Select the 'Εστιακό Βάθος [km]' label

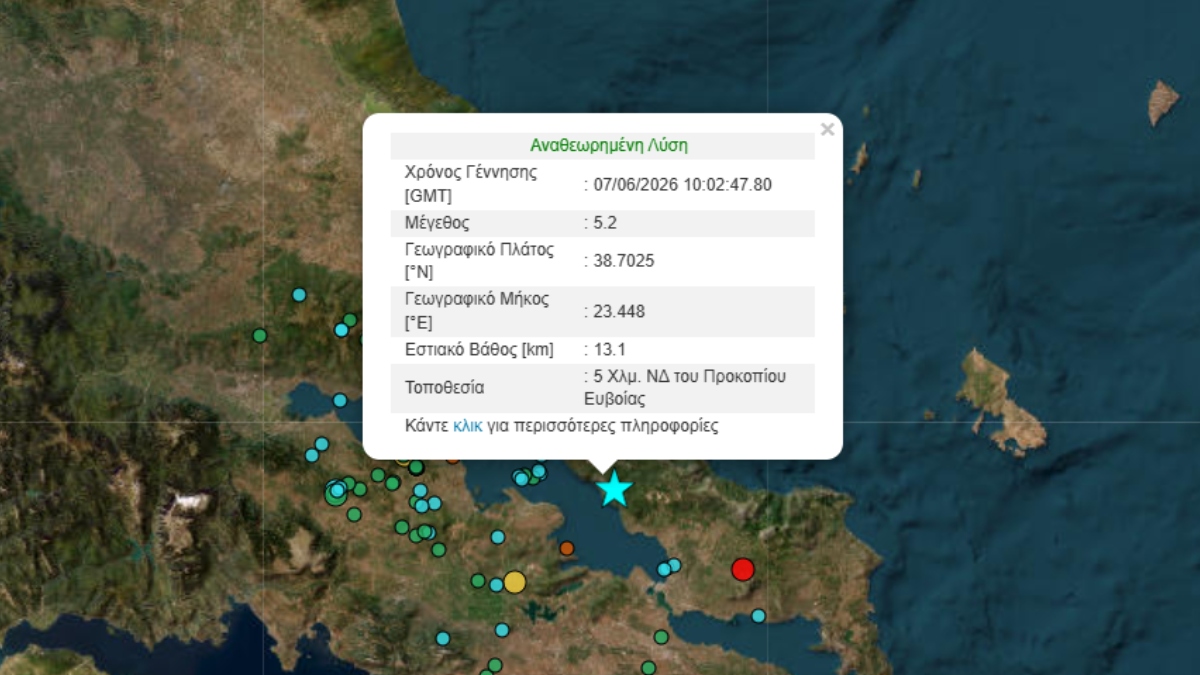pos(479,350)
